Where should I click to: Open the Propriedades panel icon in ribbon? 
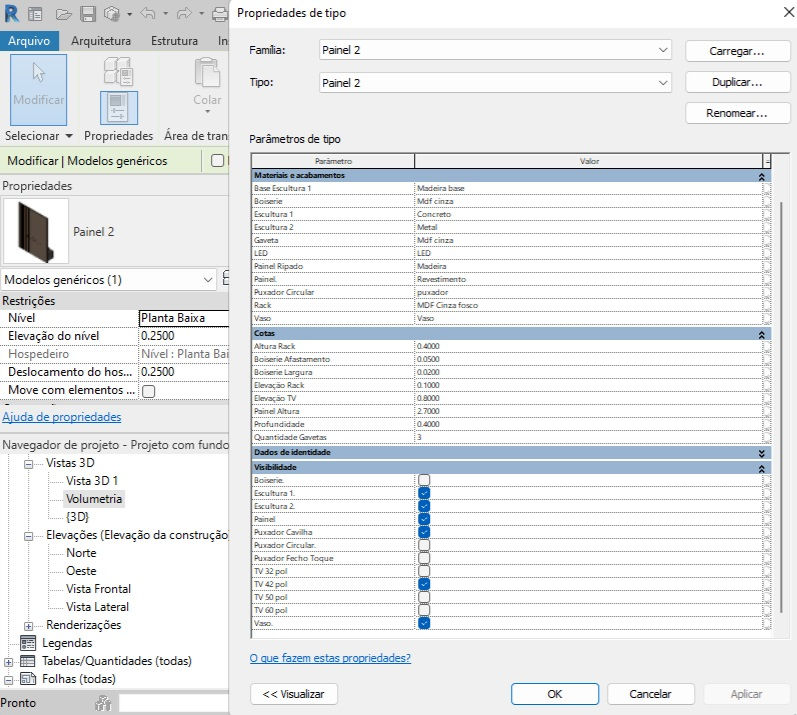[x=118, y=108]
